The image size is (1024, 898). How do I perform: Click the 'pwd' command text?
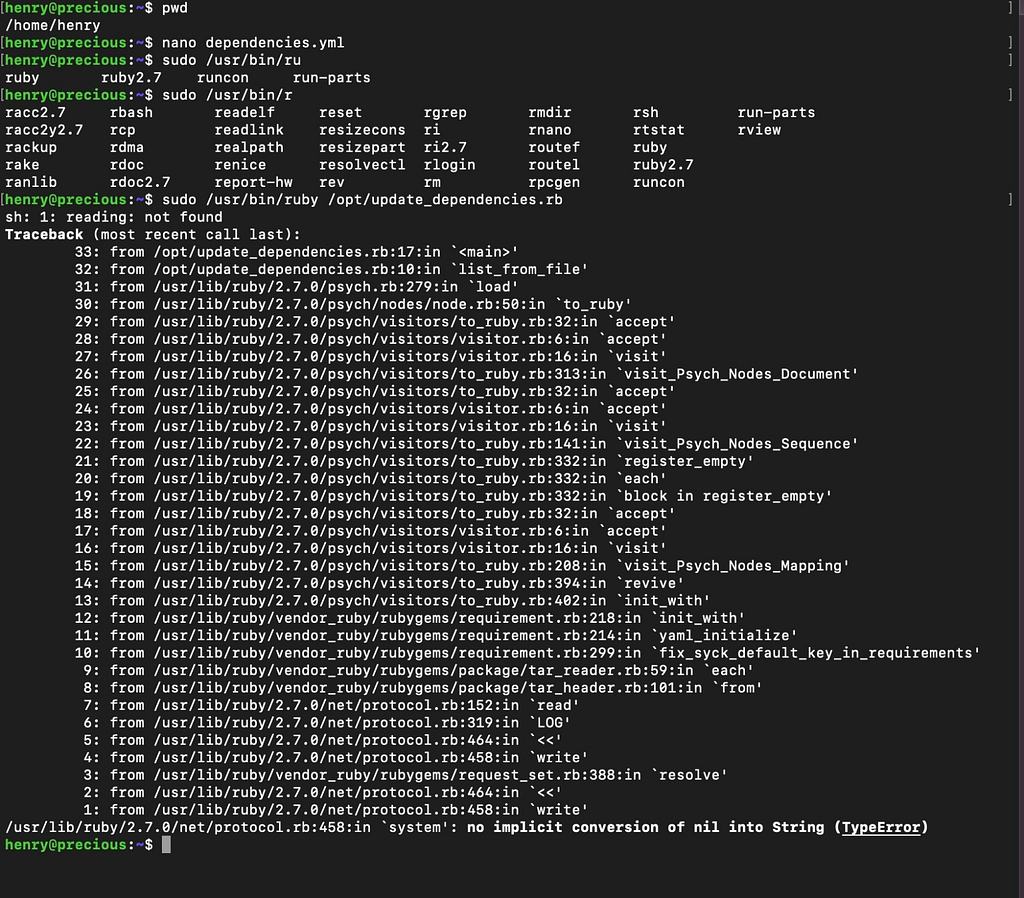pos(174,8)
